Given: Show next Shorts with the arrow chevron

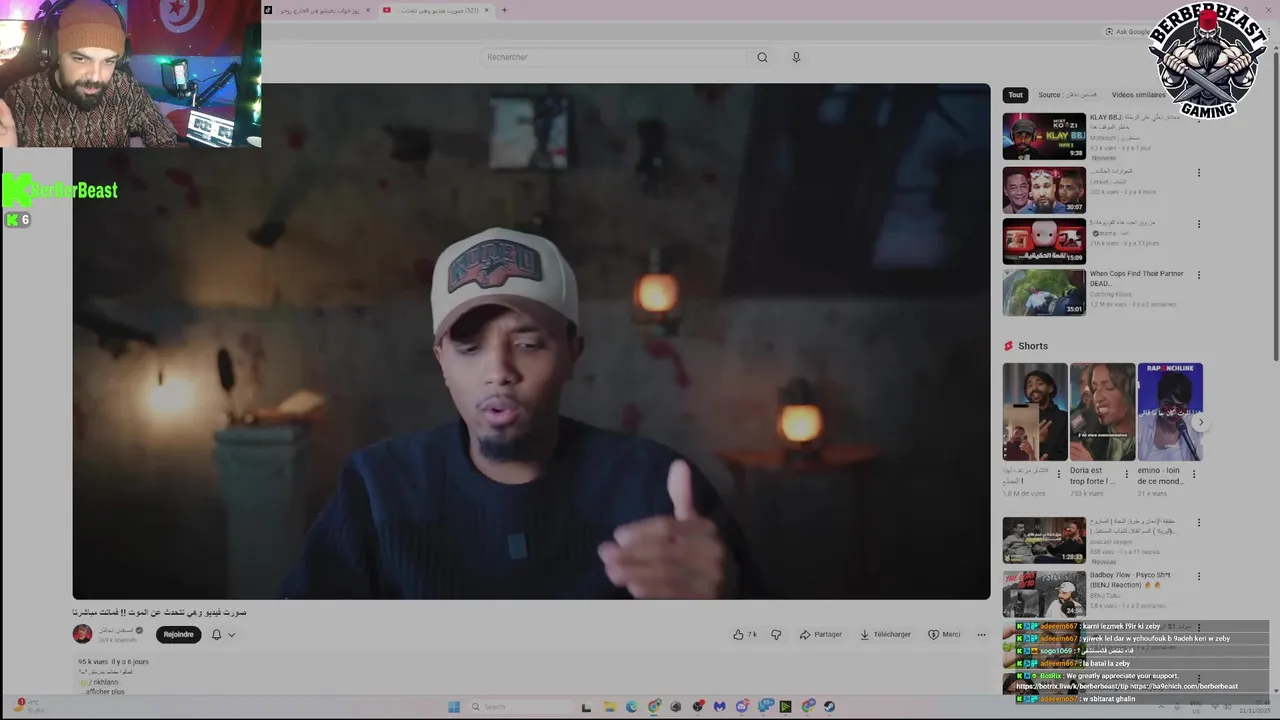Looking at the screenshot, I should click(x=1200, y=422).
